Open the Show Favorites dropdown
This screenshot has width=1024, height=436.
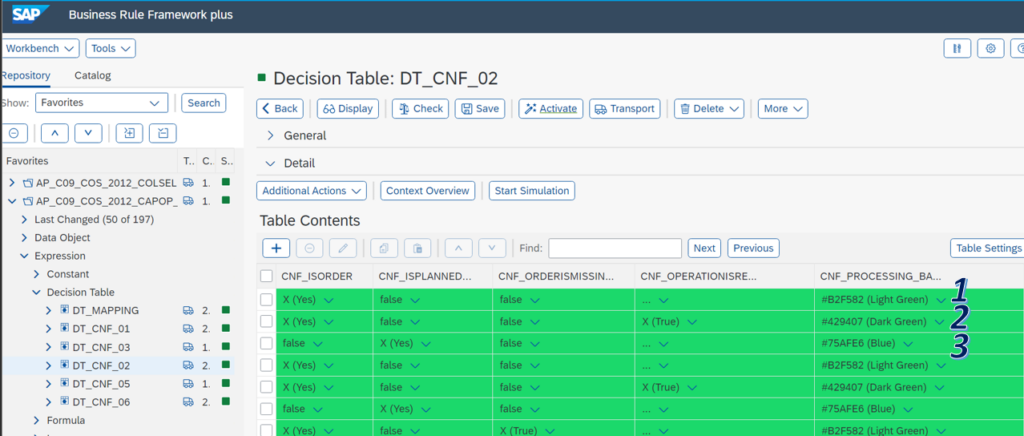click(101, 103)
